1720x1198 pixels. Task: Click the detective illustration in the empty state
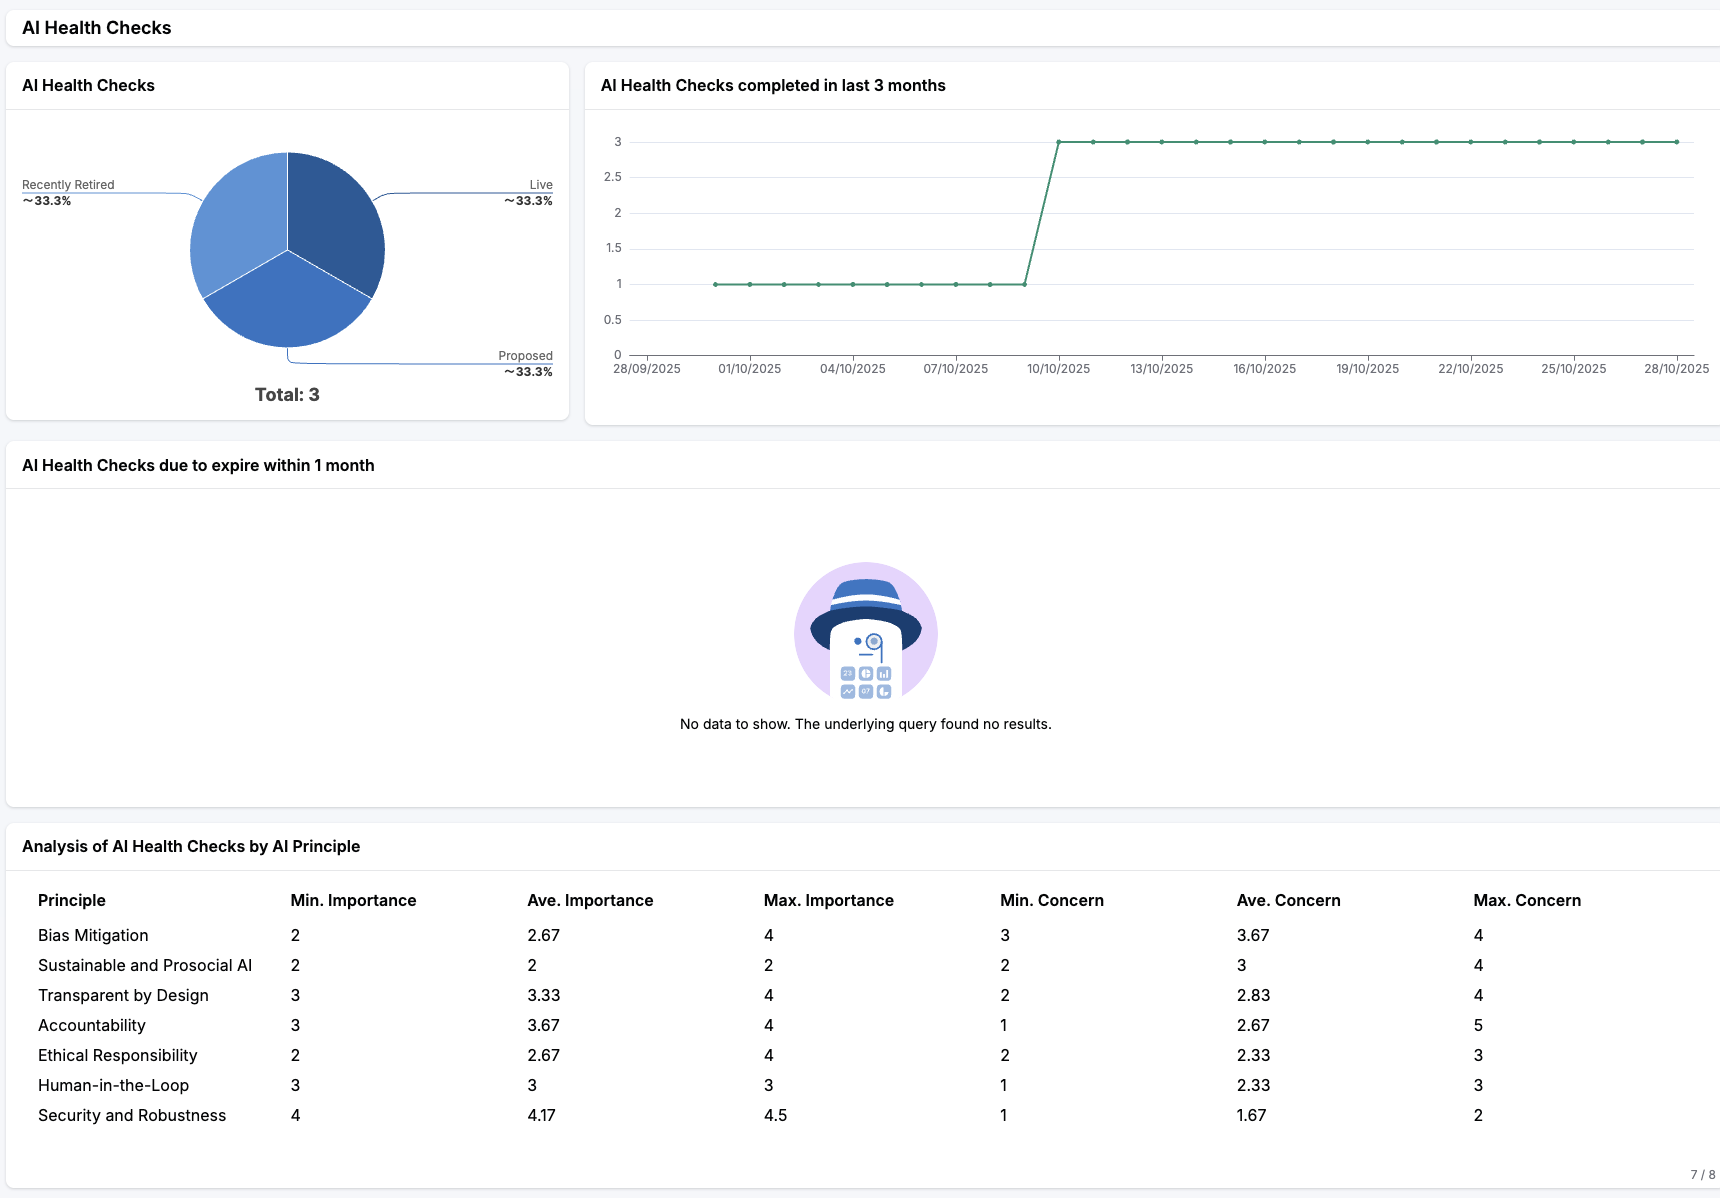[x=866, y=631]
